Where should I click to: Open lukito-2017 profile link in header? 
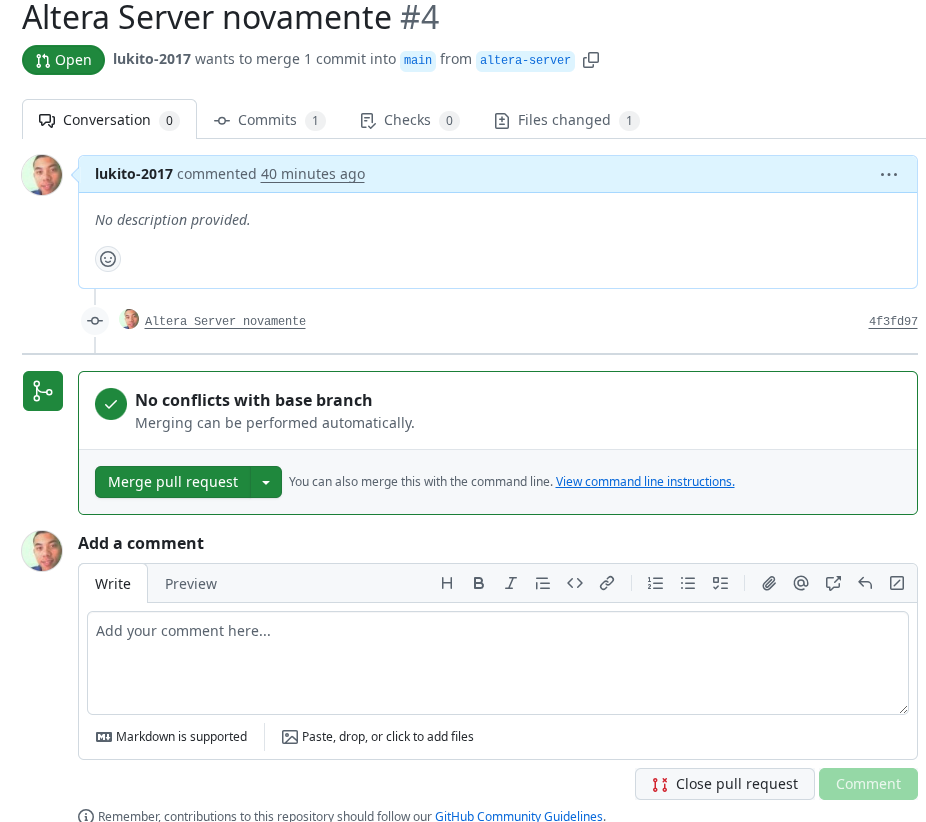pos(152,59)
